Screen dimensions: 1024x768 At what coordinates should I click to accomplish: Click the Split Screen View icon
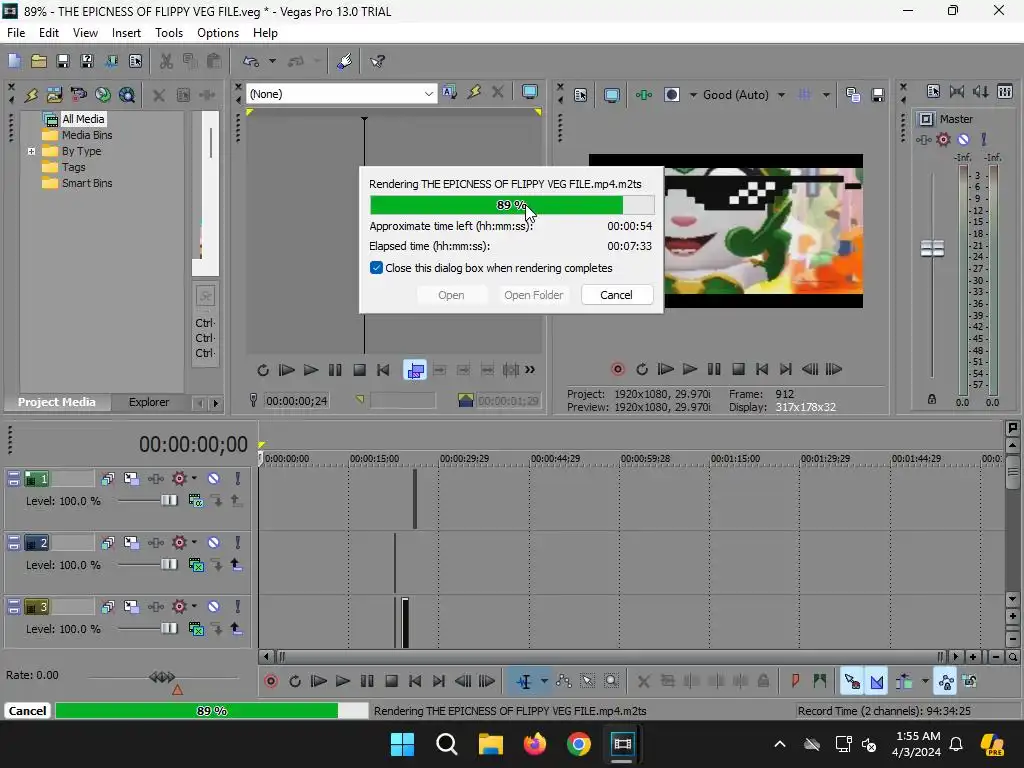(x=671, y=95)
